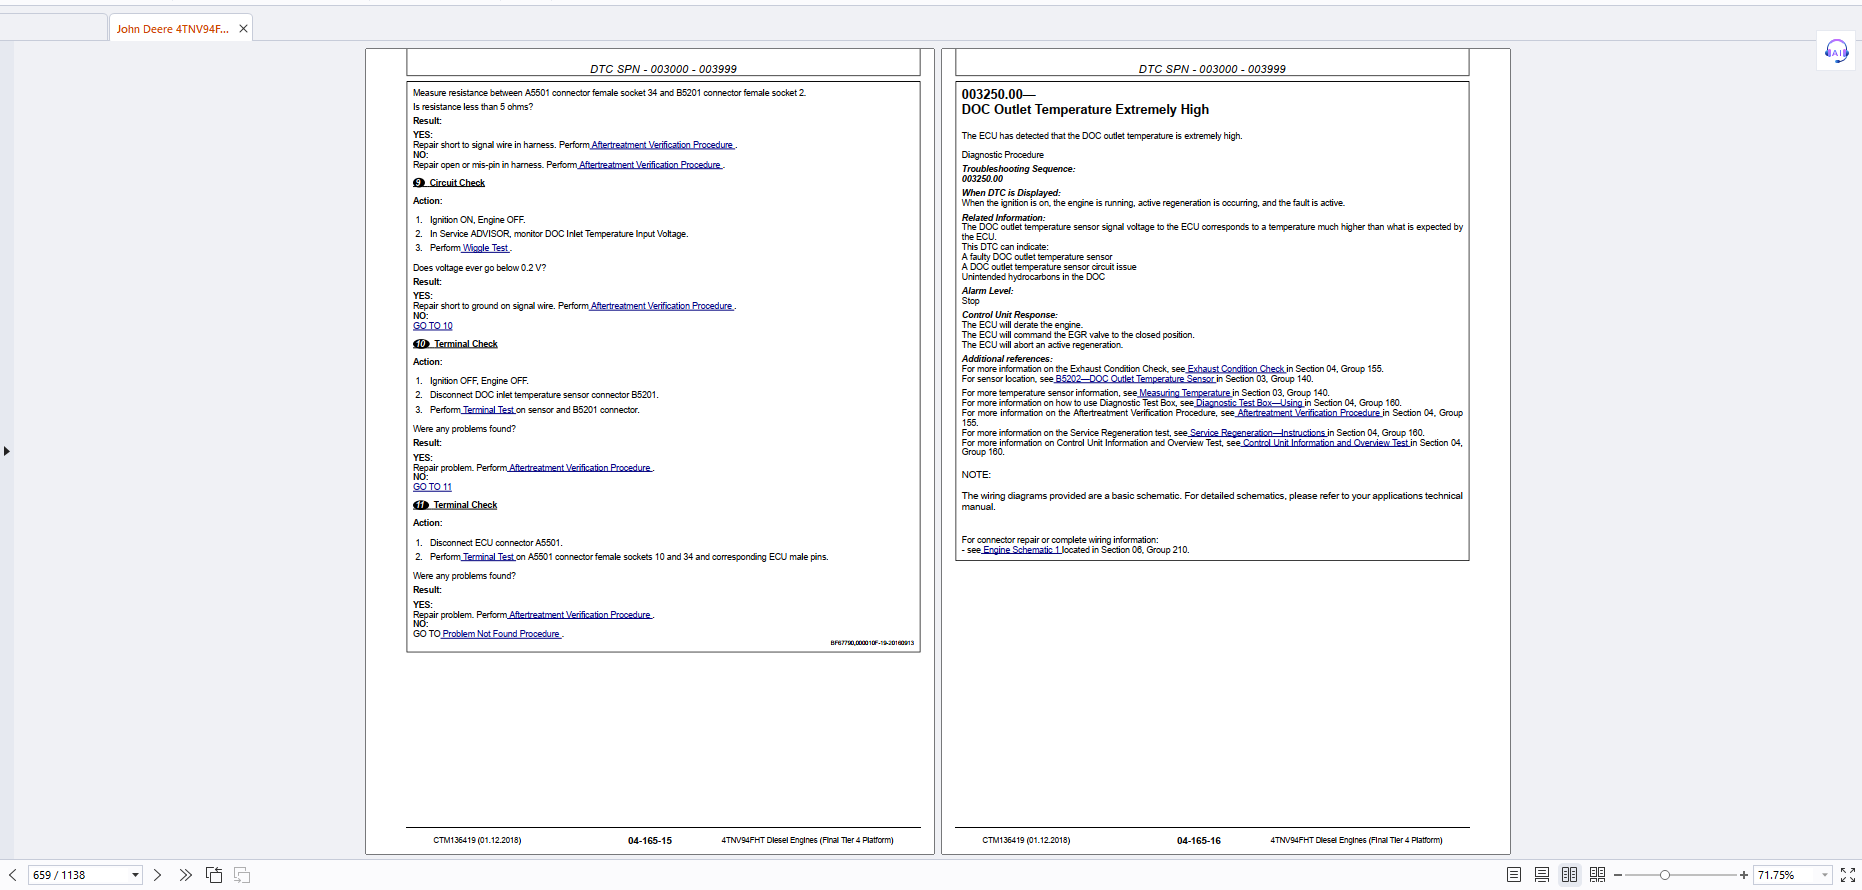The width and height of the screenshot is (1862, 890).
Task: Click the zoom out minus button
Action: pyautogui.click(x=1618, y=875)
